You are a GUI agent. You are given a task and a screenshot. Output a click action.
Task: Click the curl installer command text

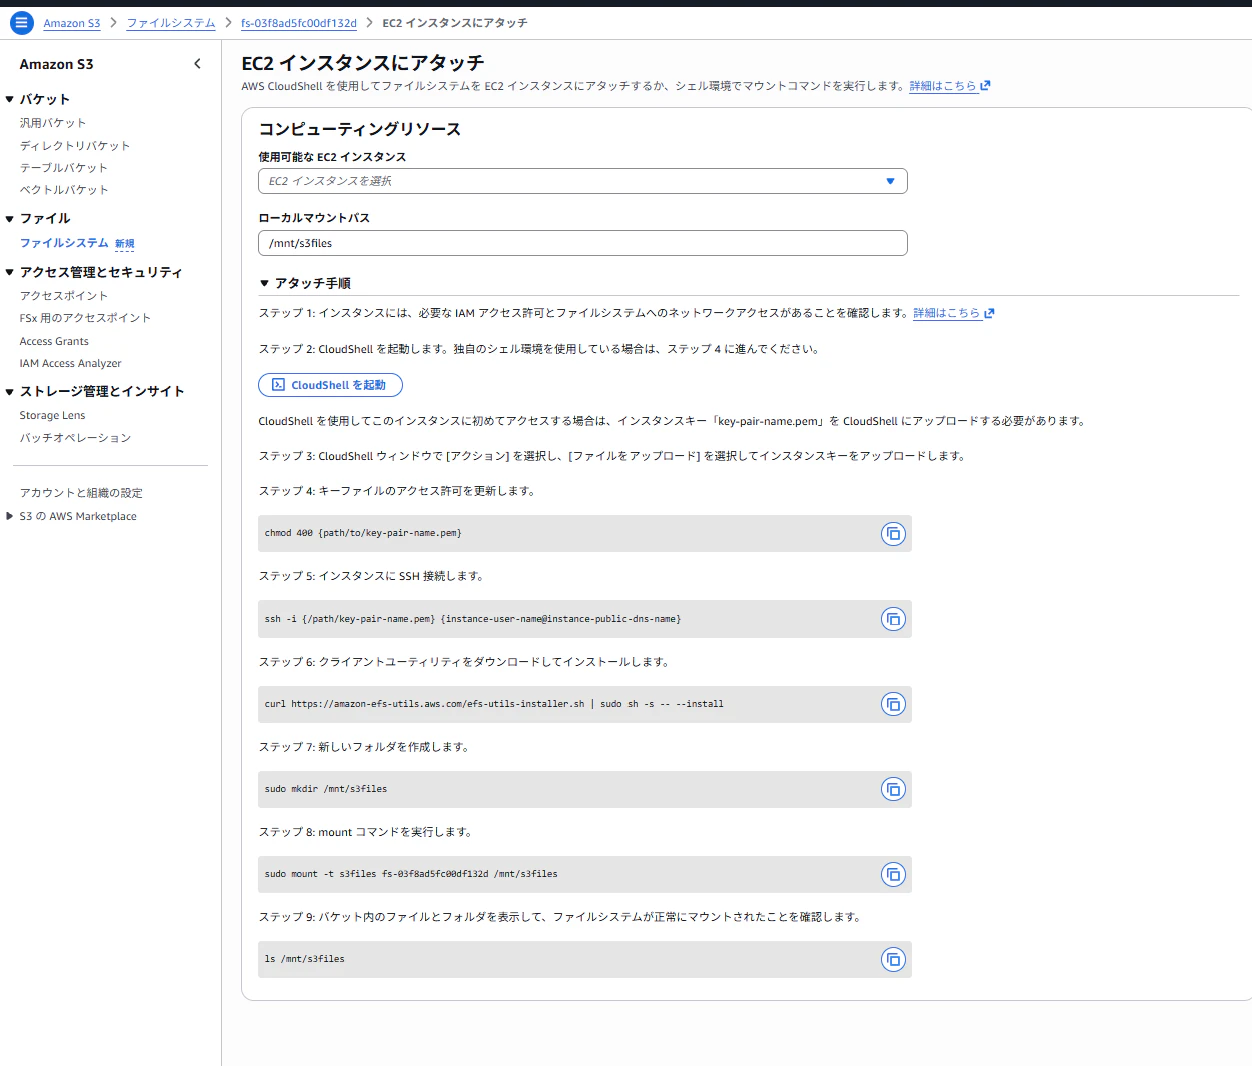tap(494, 704)
